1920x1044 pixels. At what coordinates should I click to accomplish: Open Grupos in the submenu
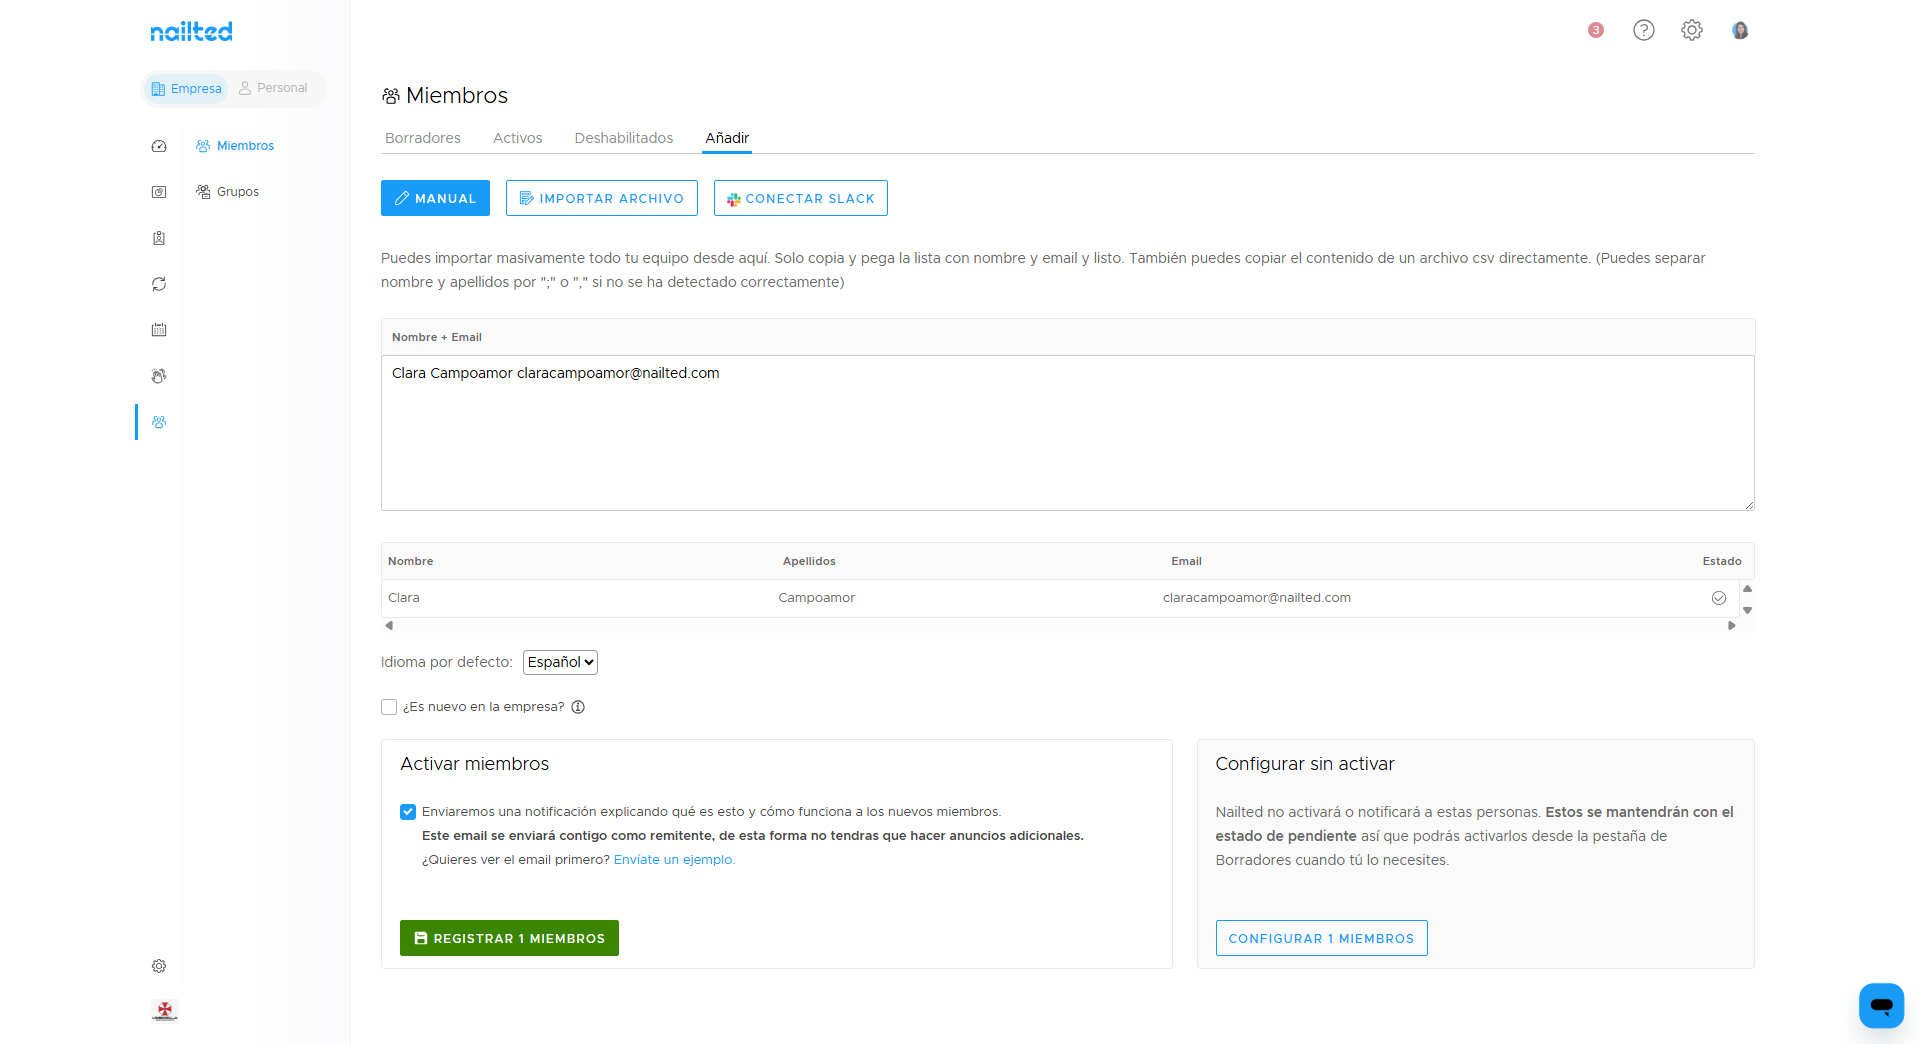228,192
